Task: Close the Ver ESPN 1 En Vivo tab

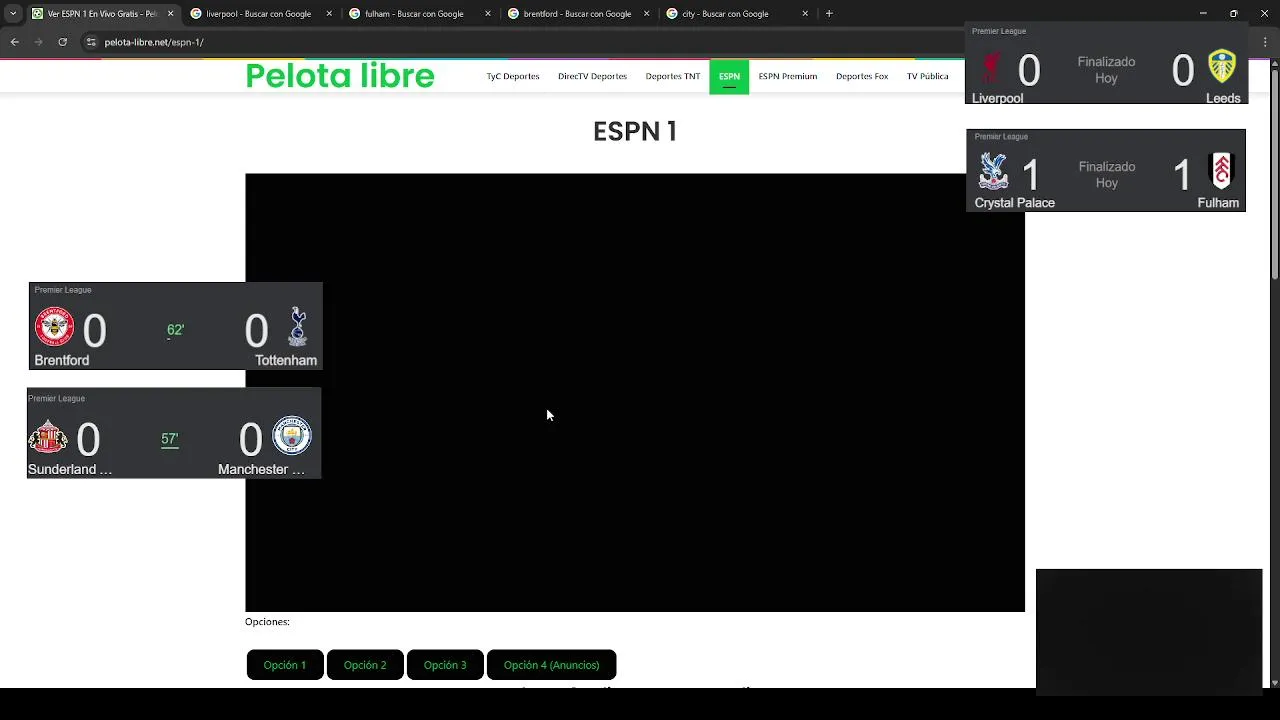Action: [170, 14]
